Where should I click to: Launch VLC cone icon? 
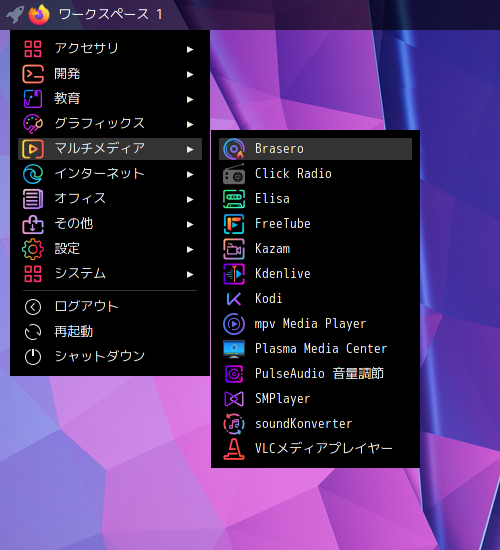coord(234,449)
